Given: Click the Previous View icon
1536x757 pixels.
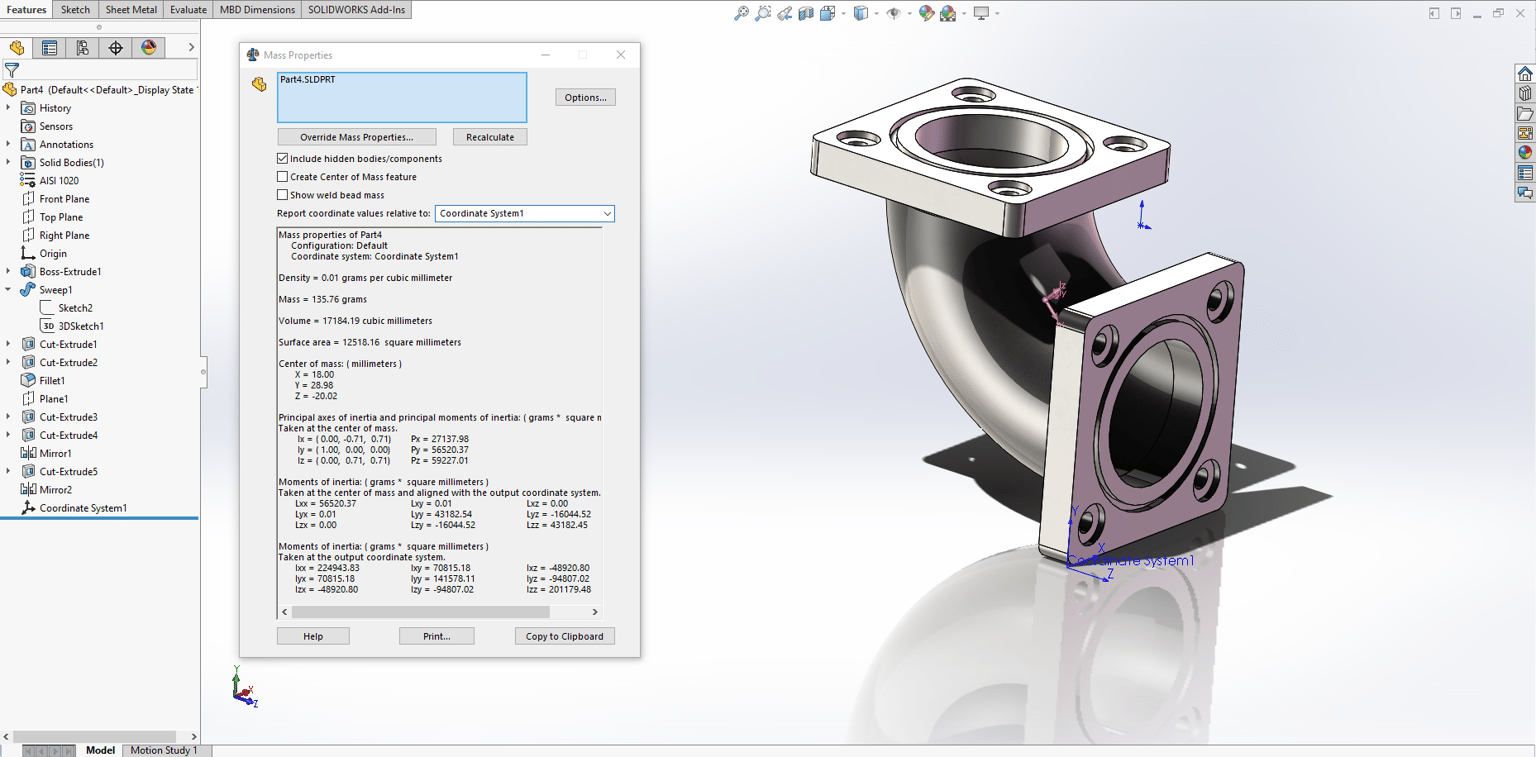Looking at the screenshot, I should click(x=785, y=13).
